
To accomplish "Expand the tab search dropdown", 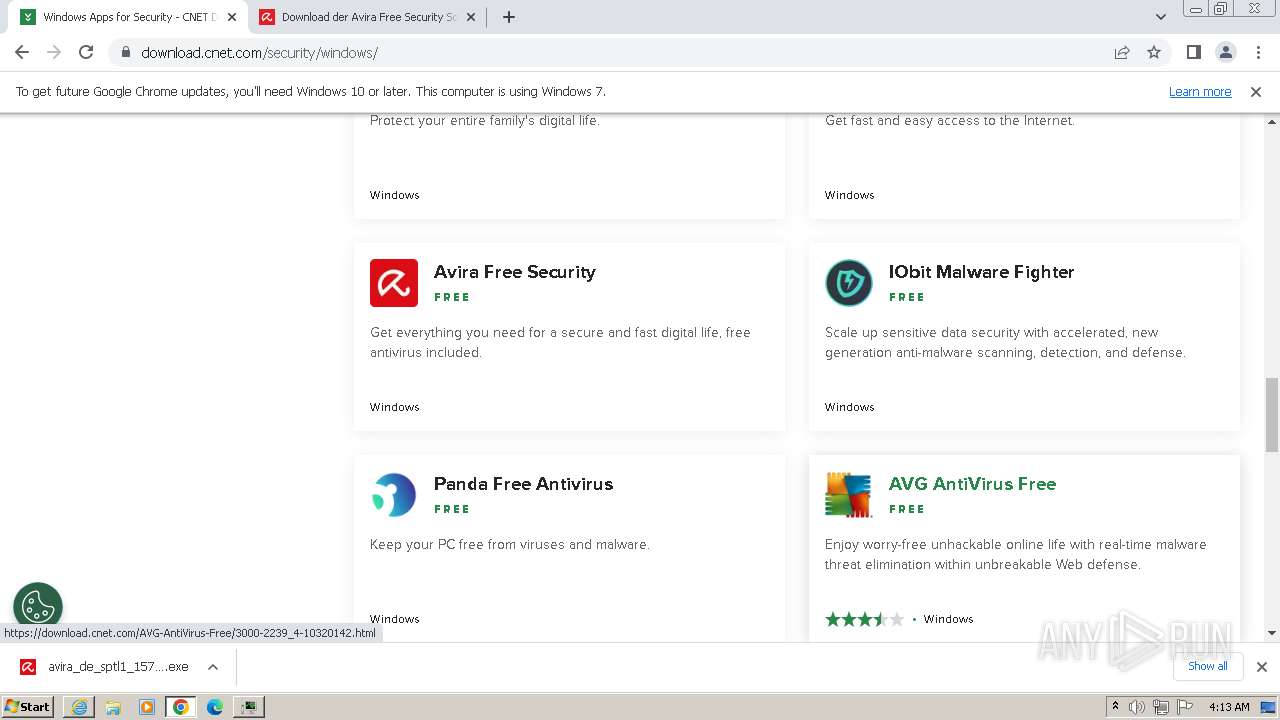I will coord(1161,17).
